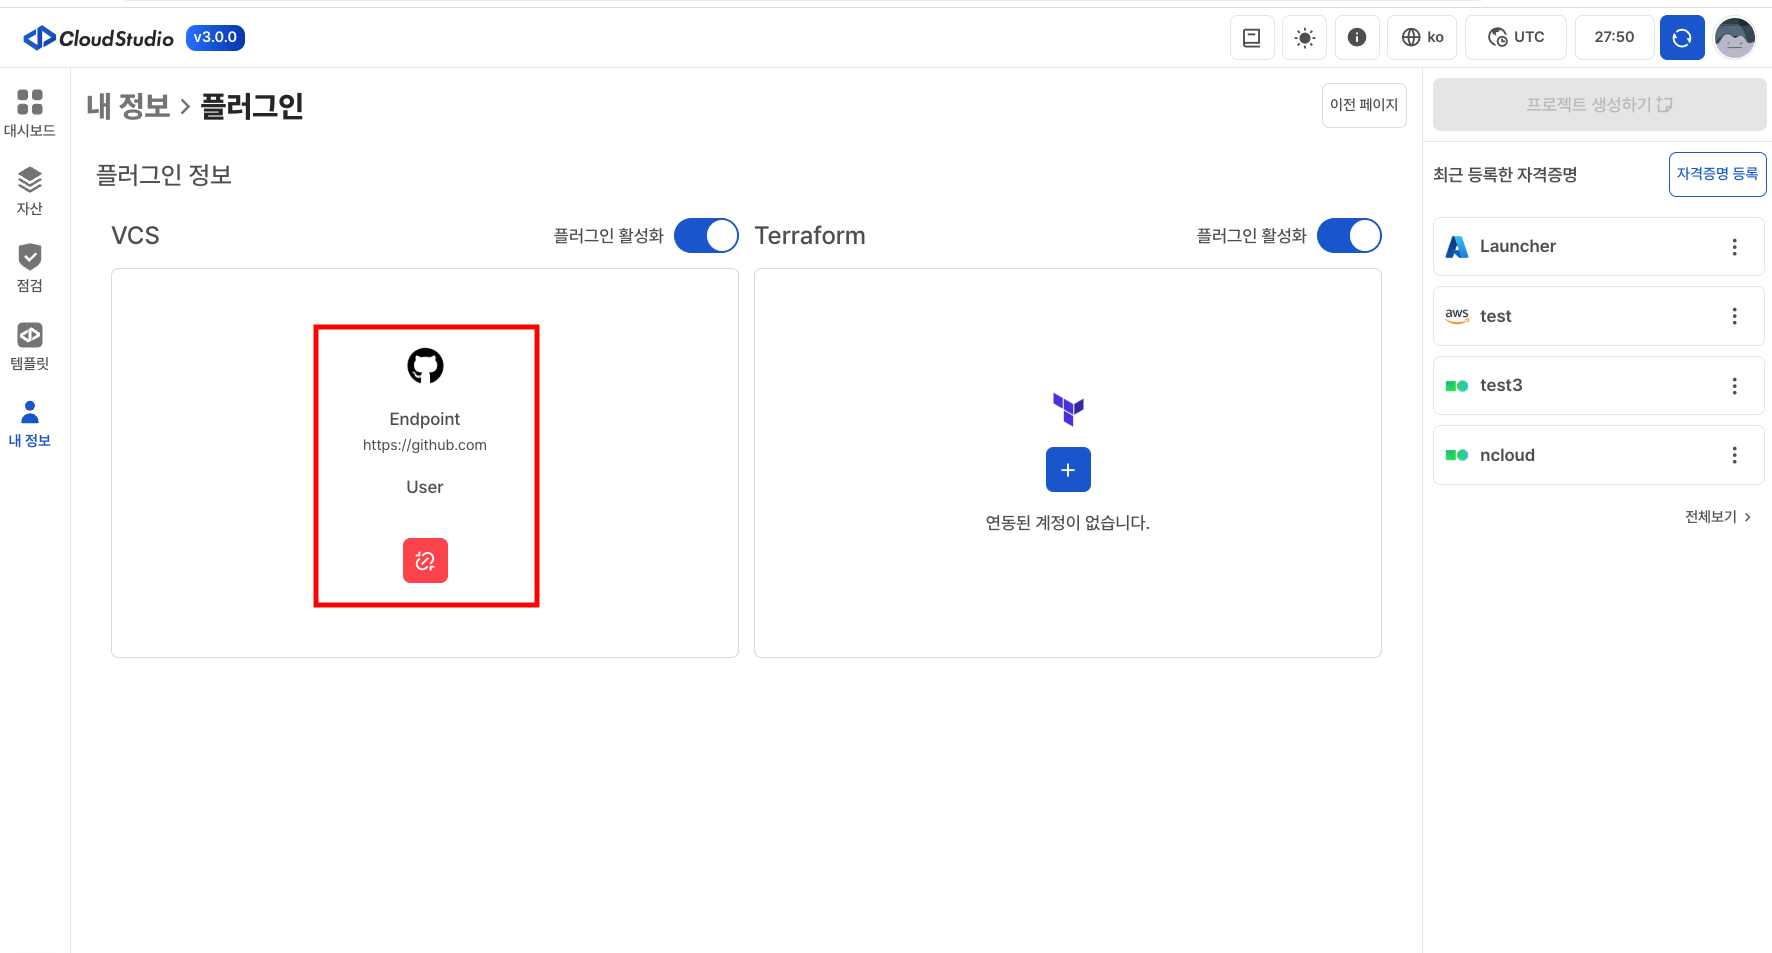This screenshot has height=953, width=1772.
Task: Click the CloudStudio logo
Action: [99, 38]
